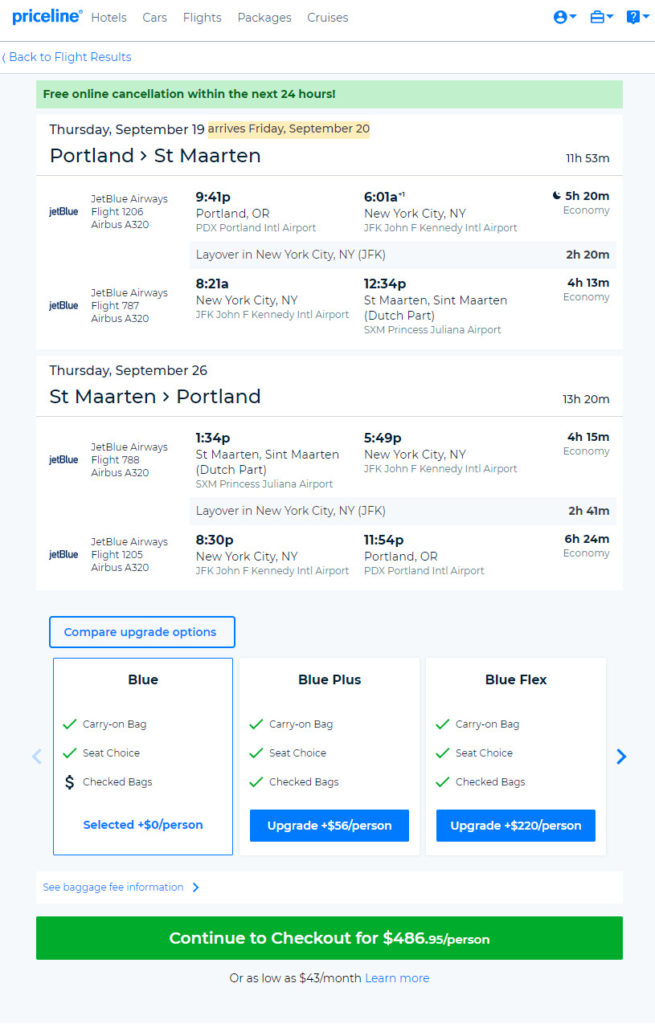Open the trips briefcase icon menu
This screenshot has height=1024, width=655.
click(601, 18)
